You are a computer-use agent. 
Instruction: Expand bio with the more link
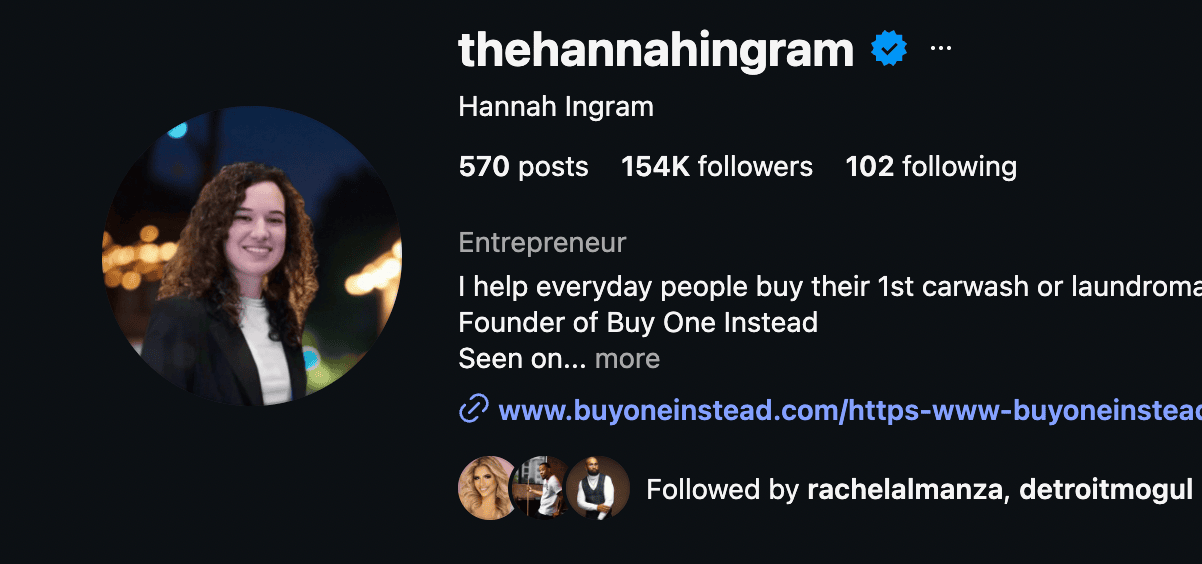click(x=627, y=358)
